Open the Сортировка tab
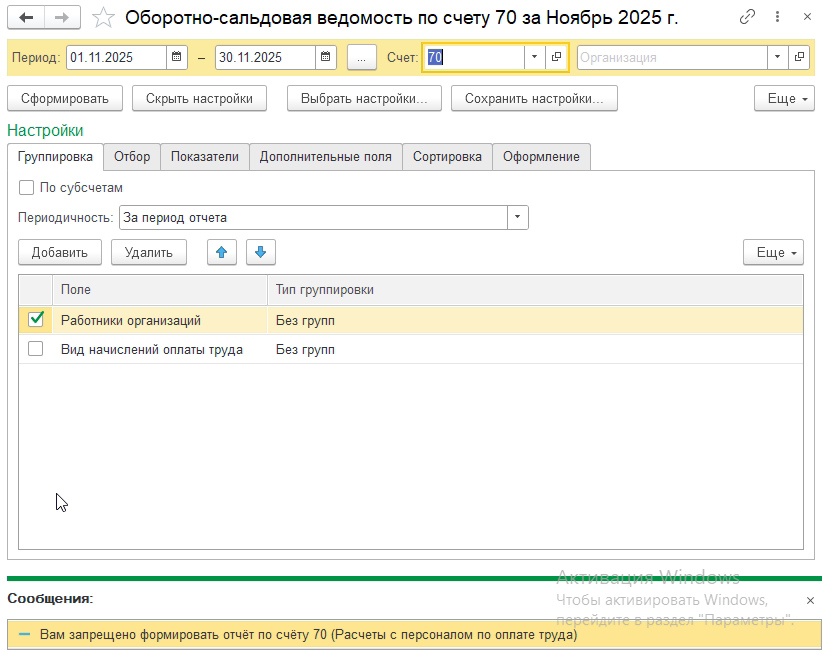 coord(447,157)
